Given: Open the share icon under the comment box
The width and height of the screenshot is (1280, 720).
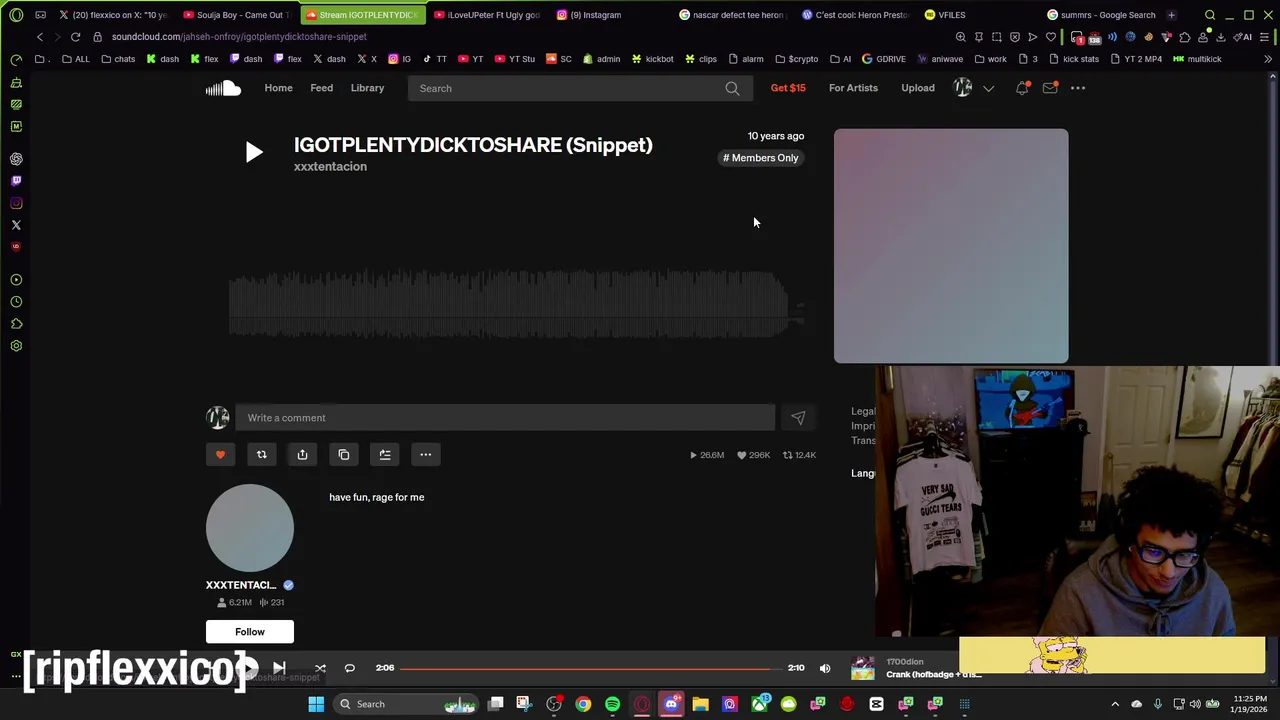Looking at the screenshot, I should [302, 455].
